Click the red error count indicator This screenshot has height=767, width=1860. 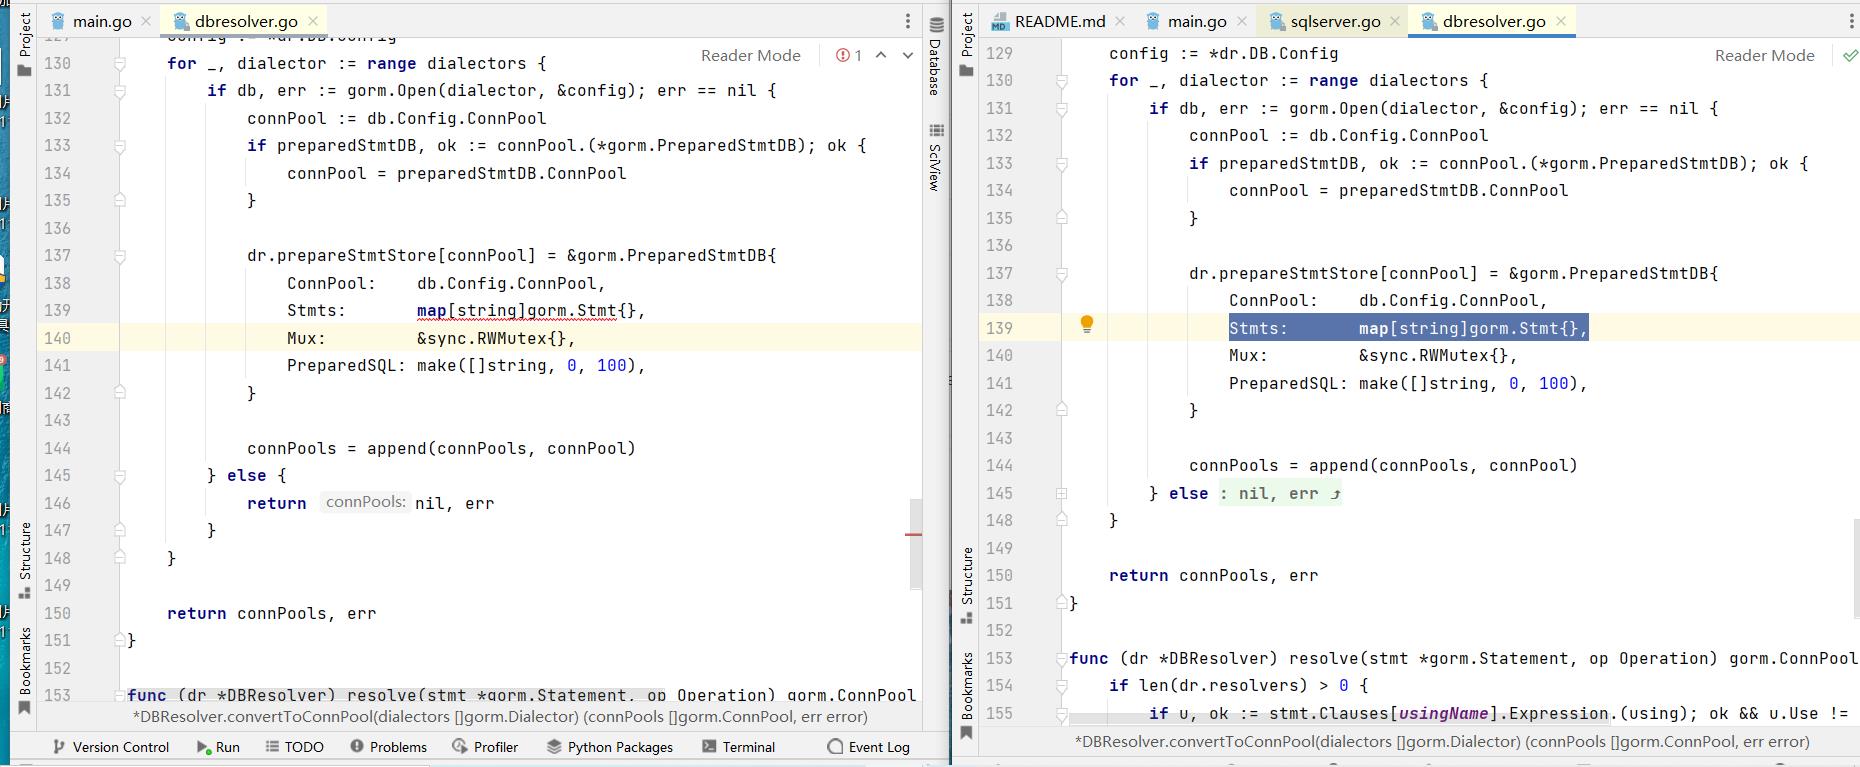849,56
